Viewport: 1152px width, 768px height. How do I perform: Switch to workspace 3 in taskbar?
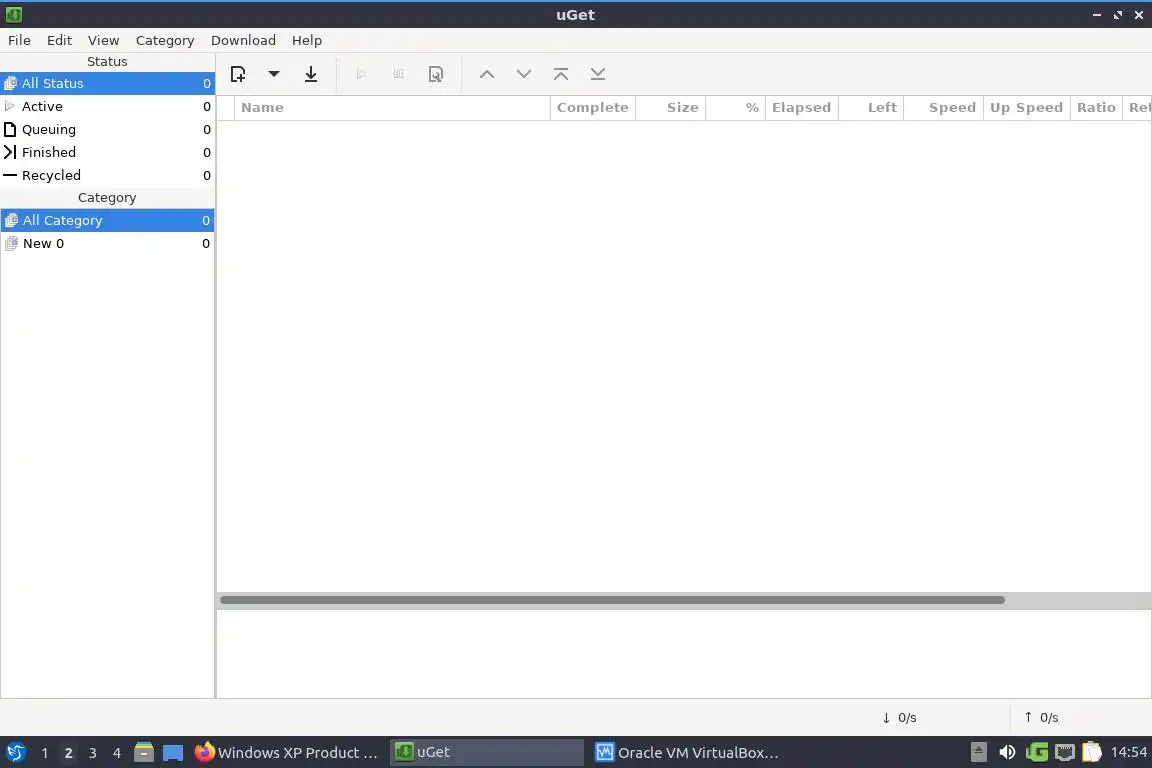[x=93, y=753]
